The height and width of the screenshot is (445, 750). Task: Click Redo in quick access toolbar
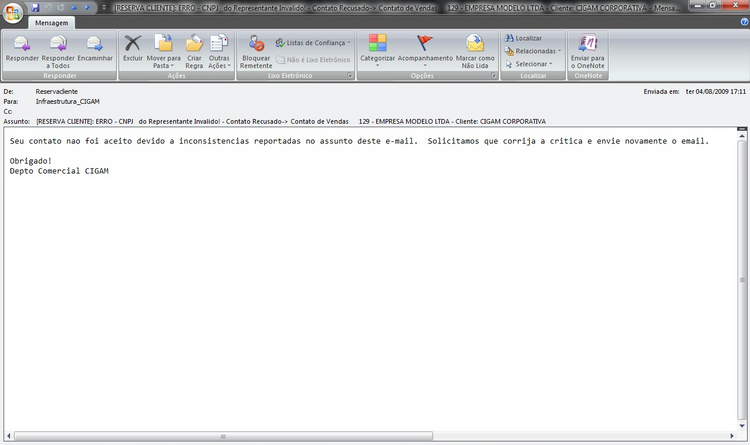pyautogui.click(x=61, y=7)
